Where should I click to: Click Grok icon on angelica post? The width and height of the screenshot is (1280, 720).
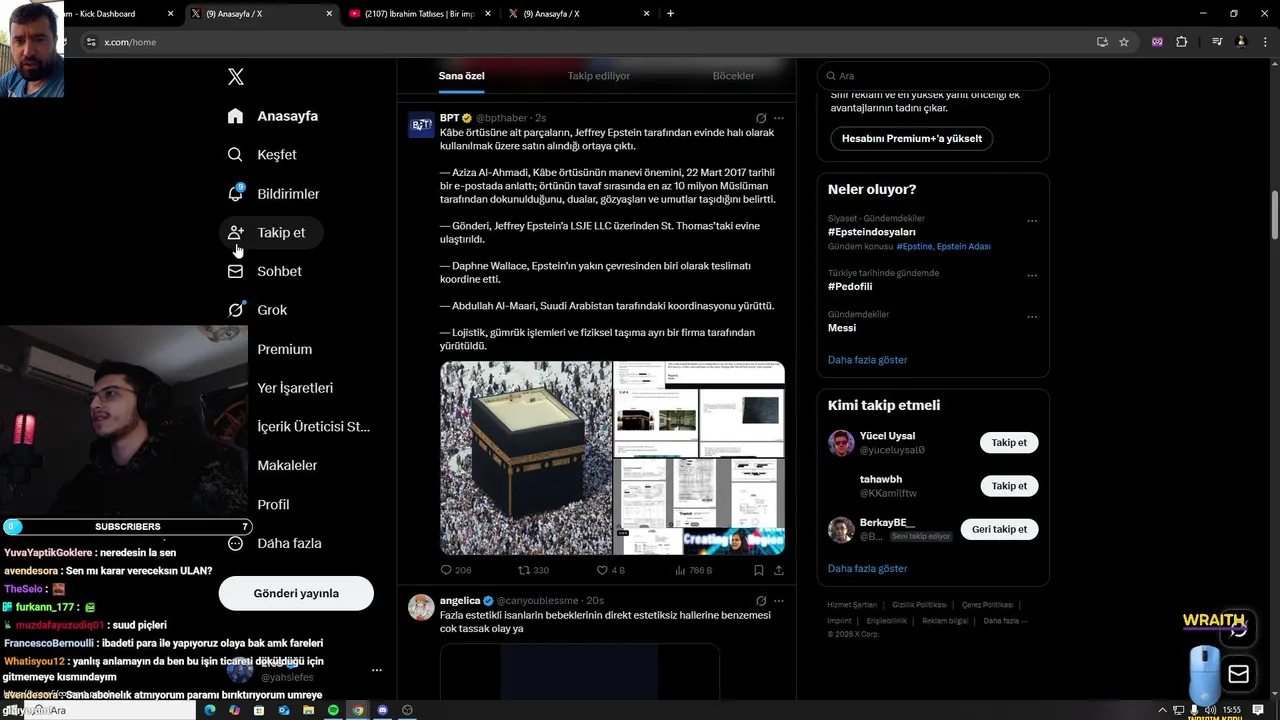761,601
